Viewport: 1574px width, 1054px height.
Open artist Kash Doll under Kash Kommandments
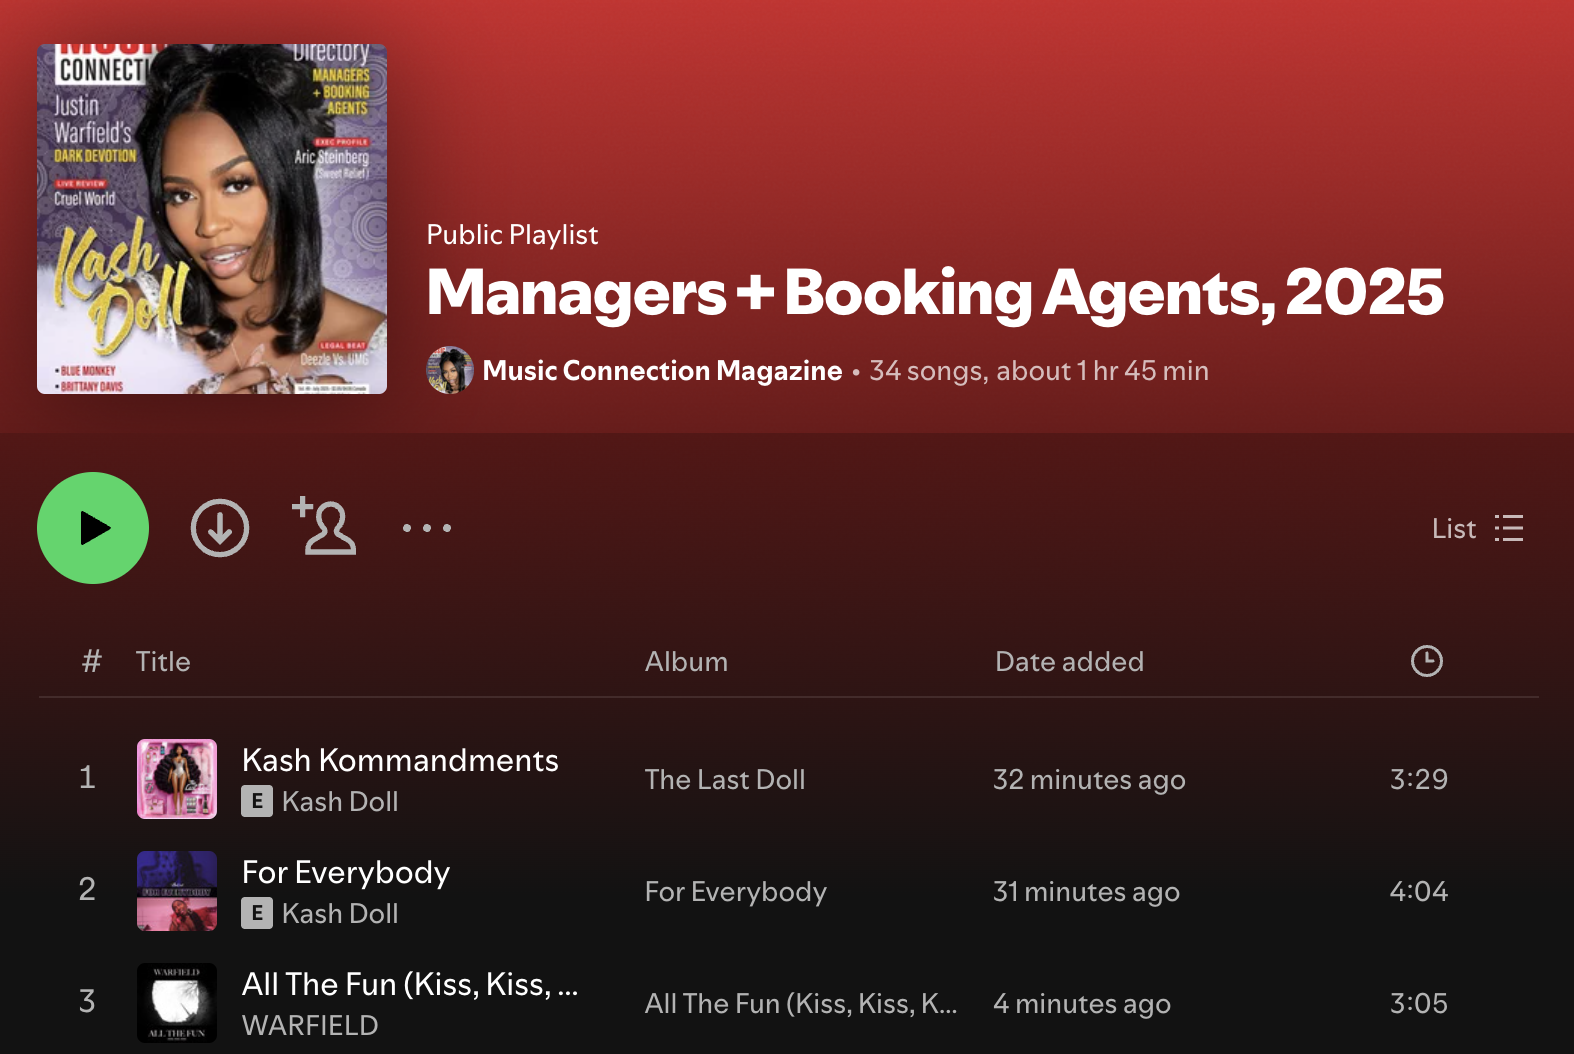[x=340, y=801]
